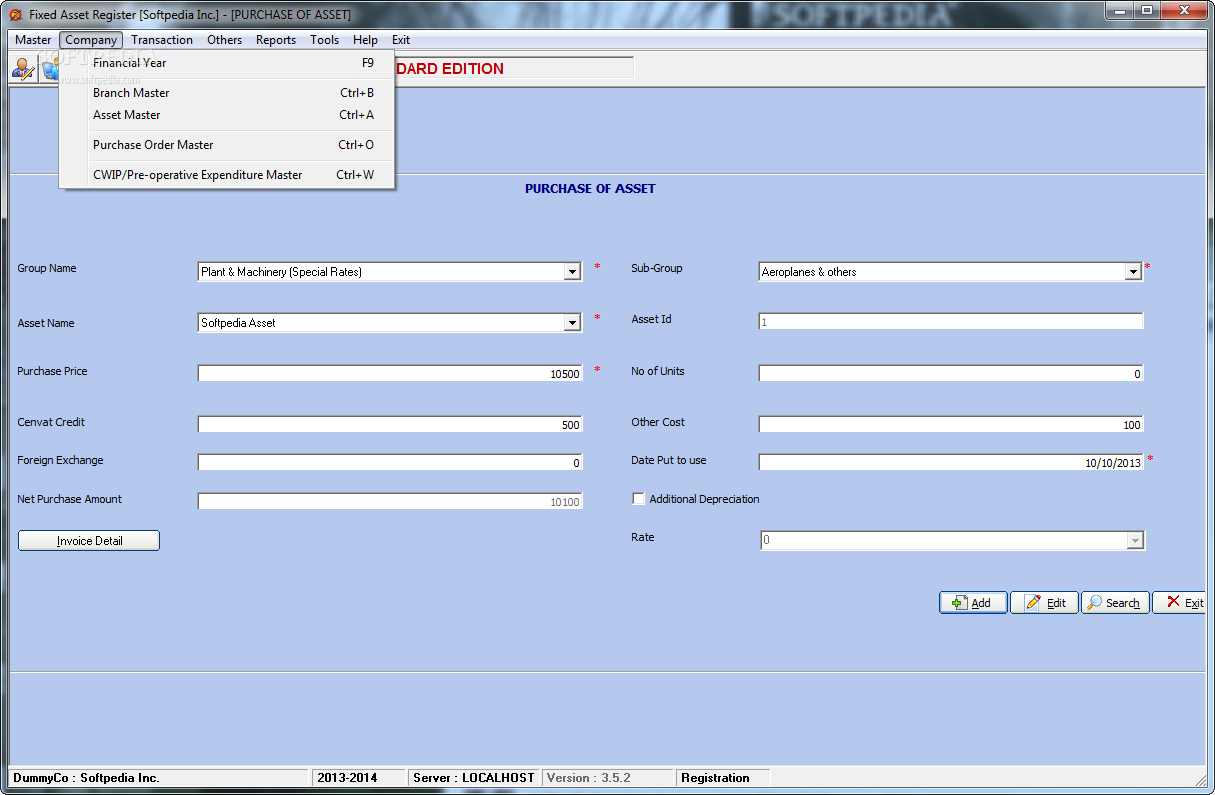
Task: Click the Date Put to use field
Action: 951,463
